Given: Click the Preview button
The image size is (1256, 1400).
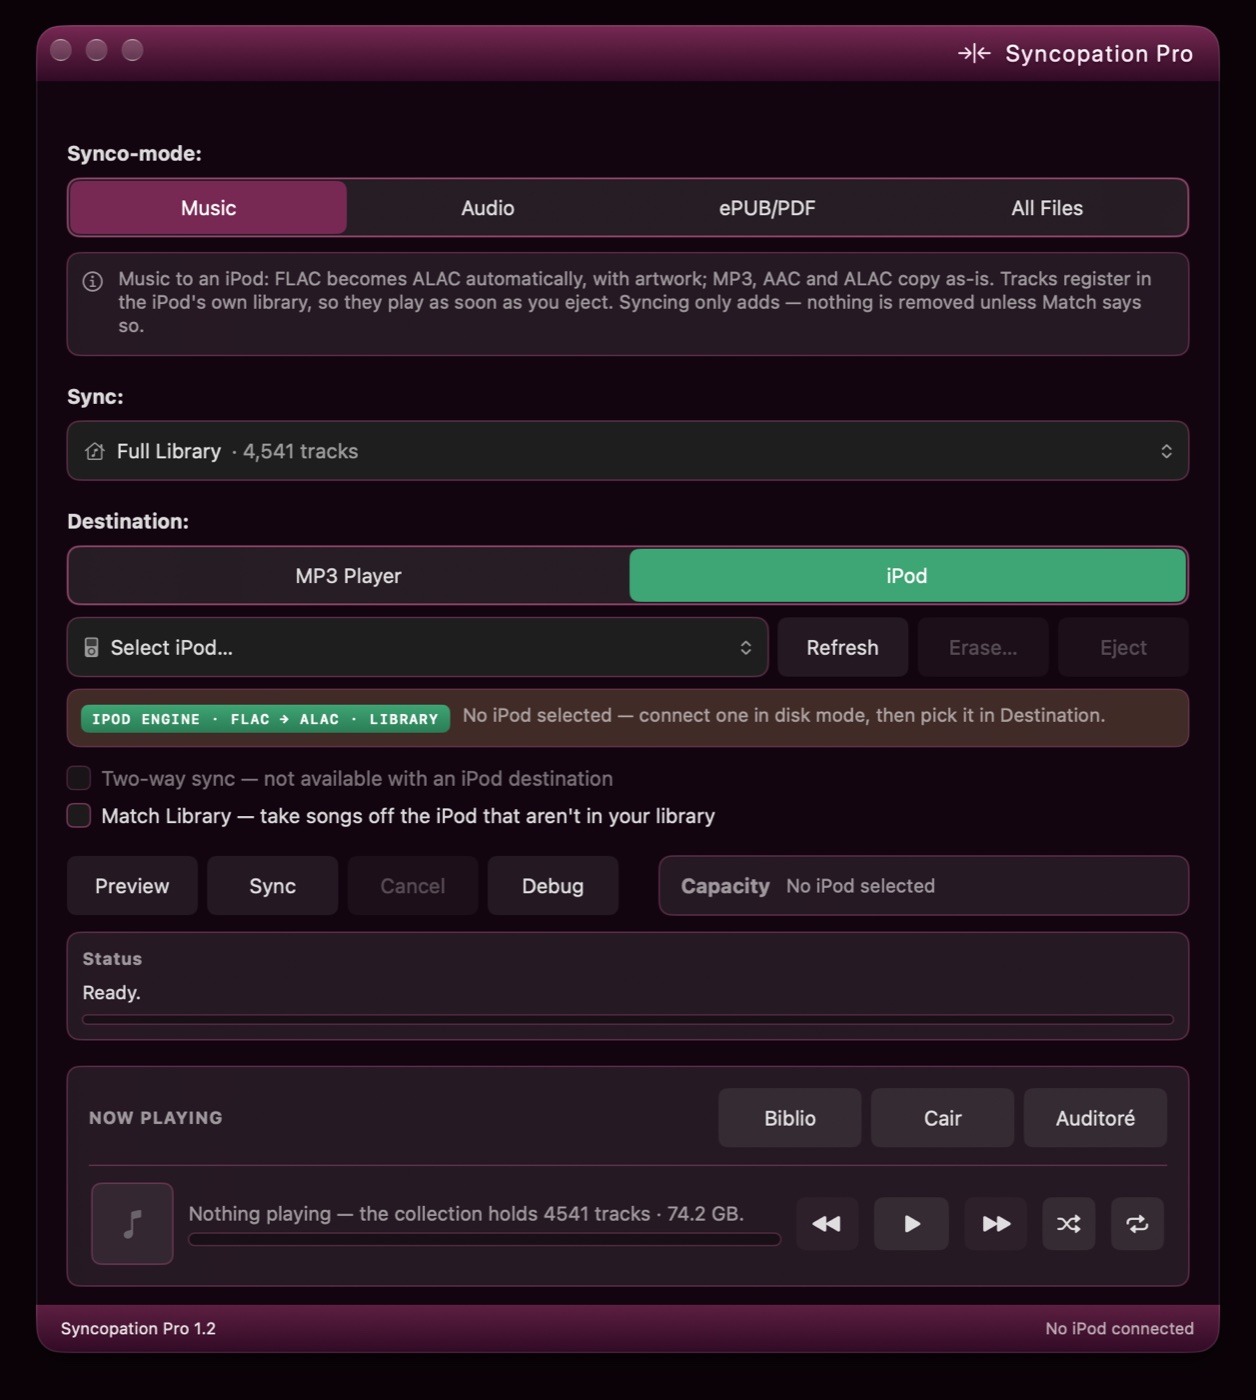Looking at the screenshot, I should click(132, 886).
